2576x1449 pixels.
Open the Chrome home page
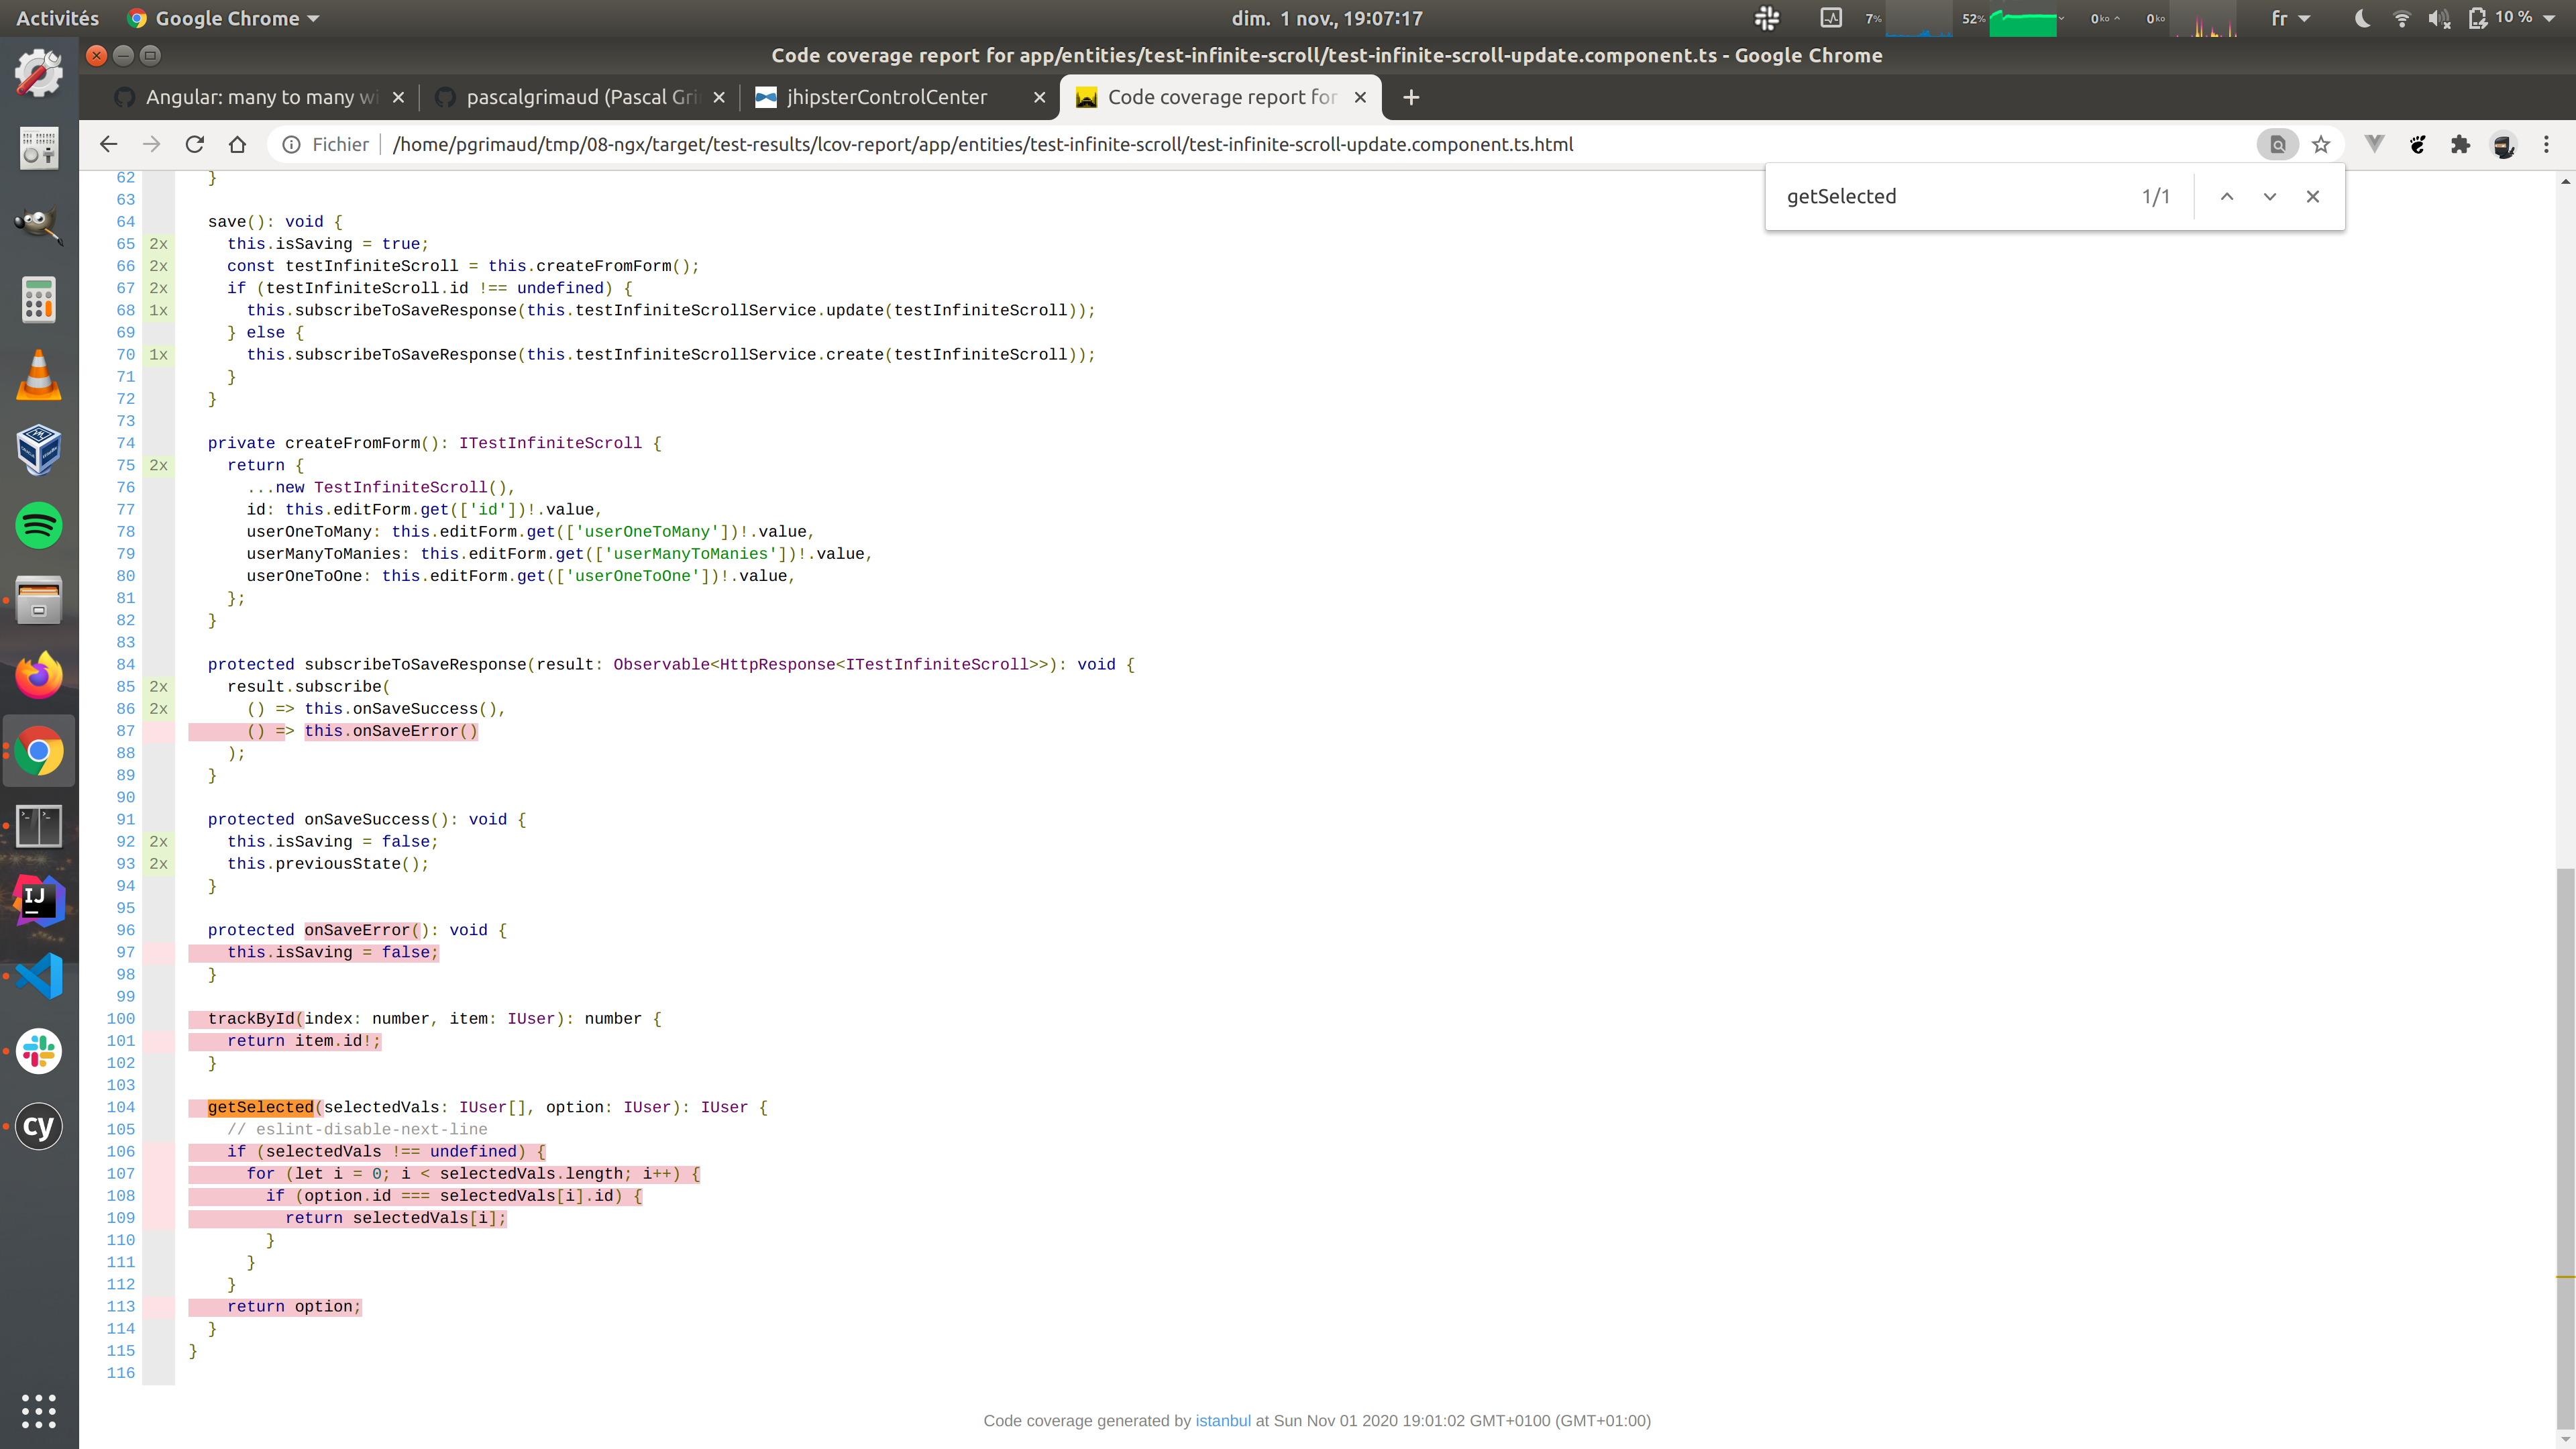point(237,144)
